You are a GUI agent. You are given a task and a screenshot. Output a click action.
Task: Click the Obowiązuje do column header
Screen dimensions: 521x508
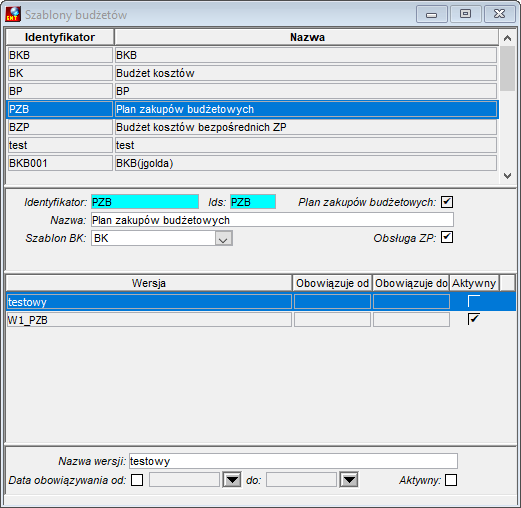point(411,283)
